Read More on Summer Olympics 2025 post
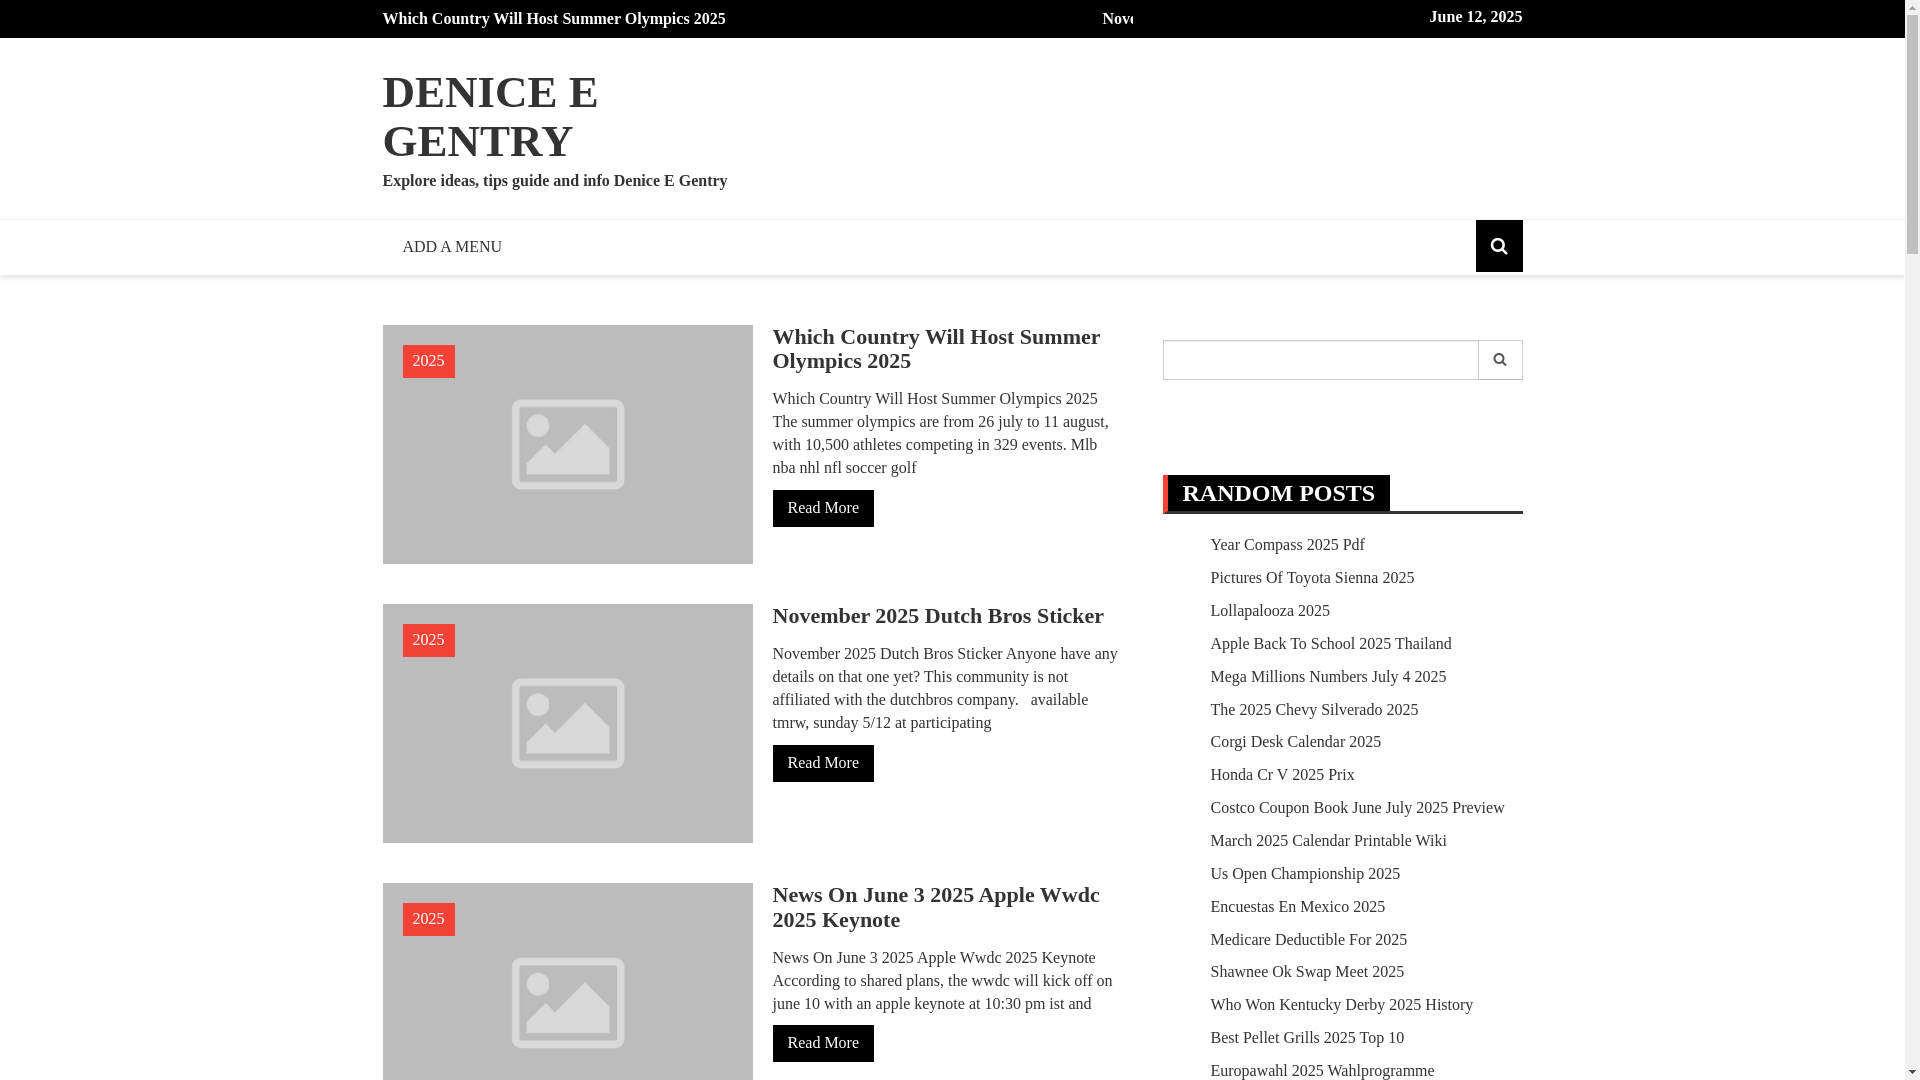 pos(823,508)
